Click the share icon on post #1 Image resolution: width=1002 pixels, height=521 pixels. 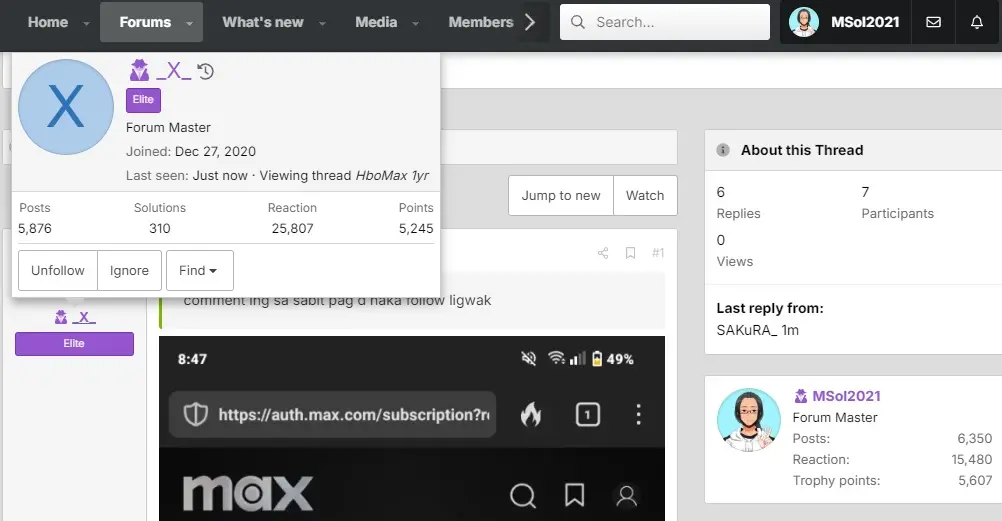(x=603, y=253)
